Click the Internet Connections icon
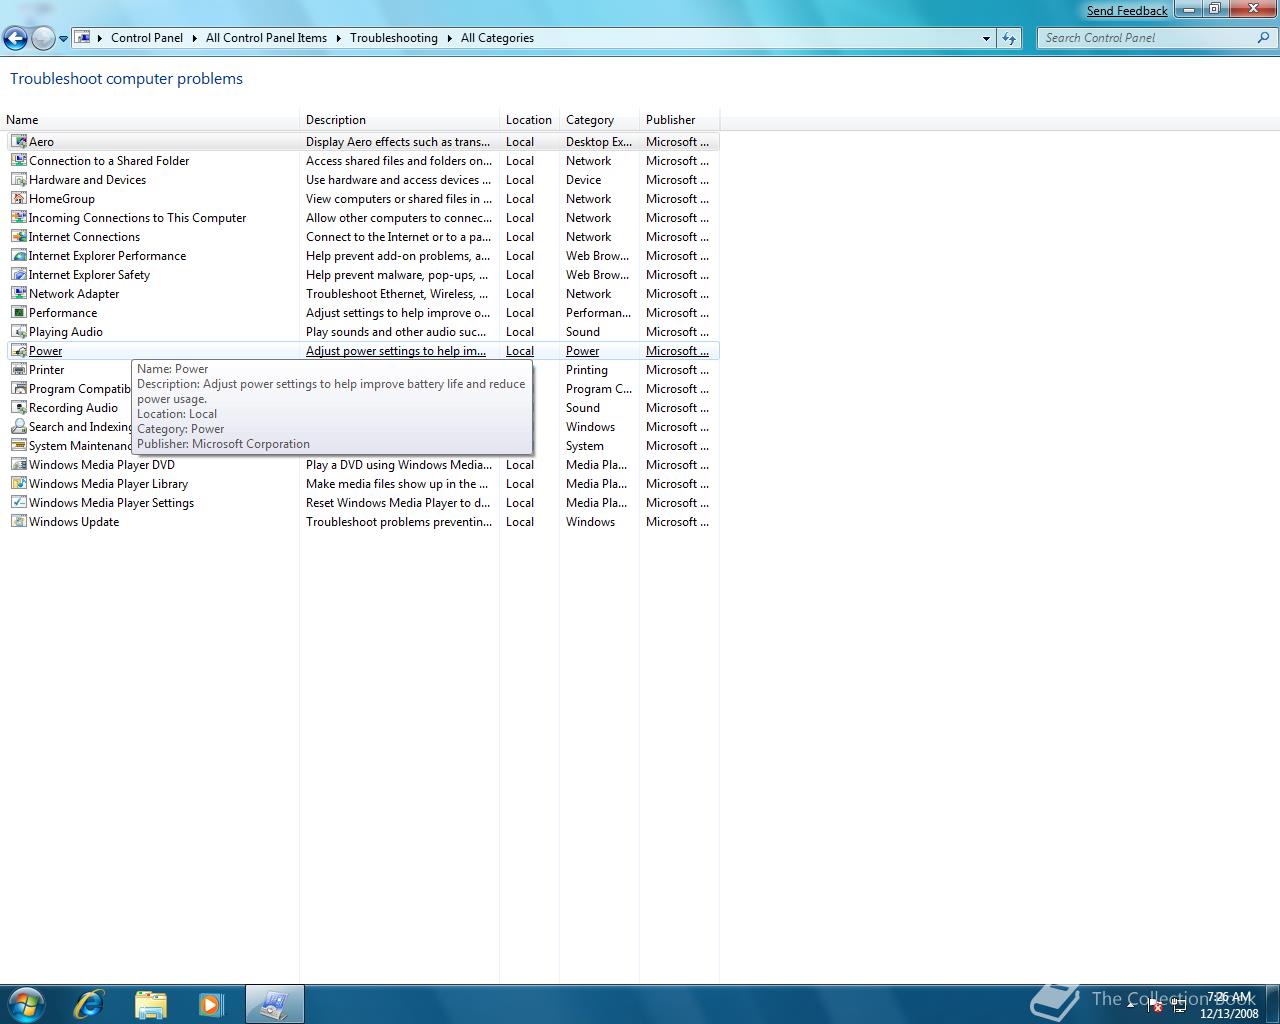This screenshot has width=1280, height=1024. tap(19, 237)
